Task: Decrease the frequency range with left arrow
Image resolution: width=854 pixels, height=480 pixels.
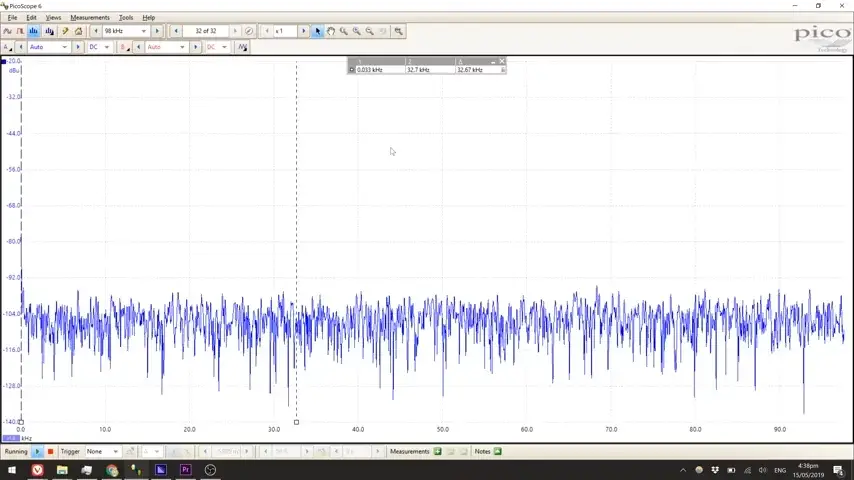Action: [x=96, y=31]
